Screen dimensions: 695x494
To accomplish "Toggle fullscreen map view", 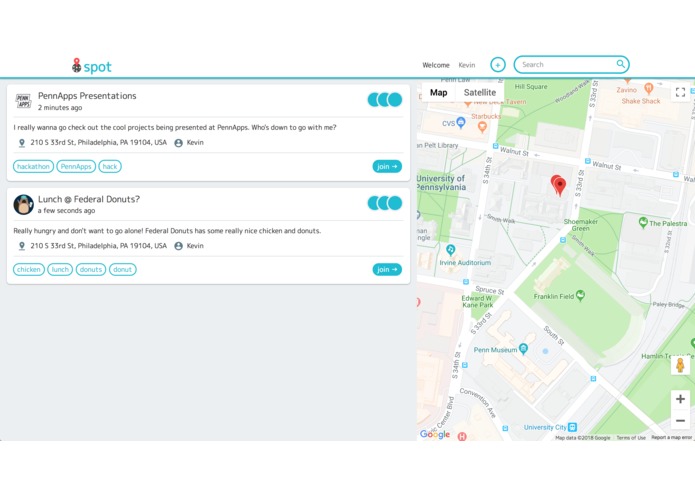I will tap(680, 92).
